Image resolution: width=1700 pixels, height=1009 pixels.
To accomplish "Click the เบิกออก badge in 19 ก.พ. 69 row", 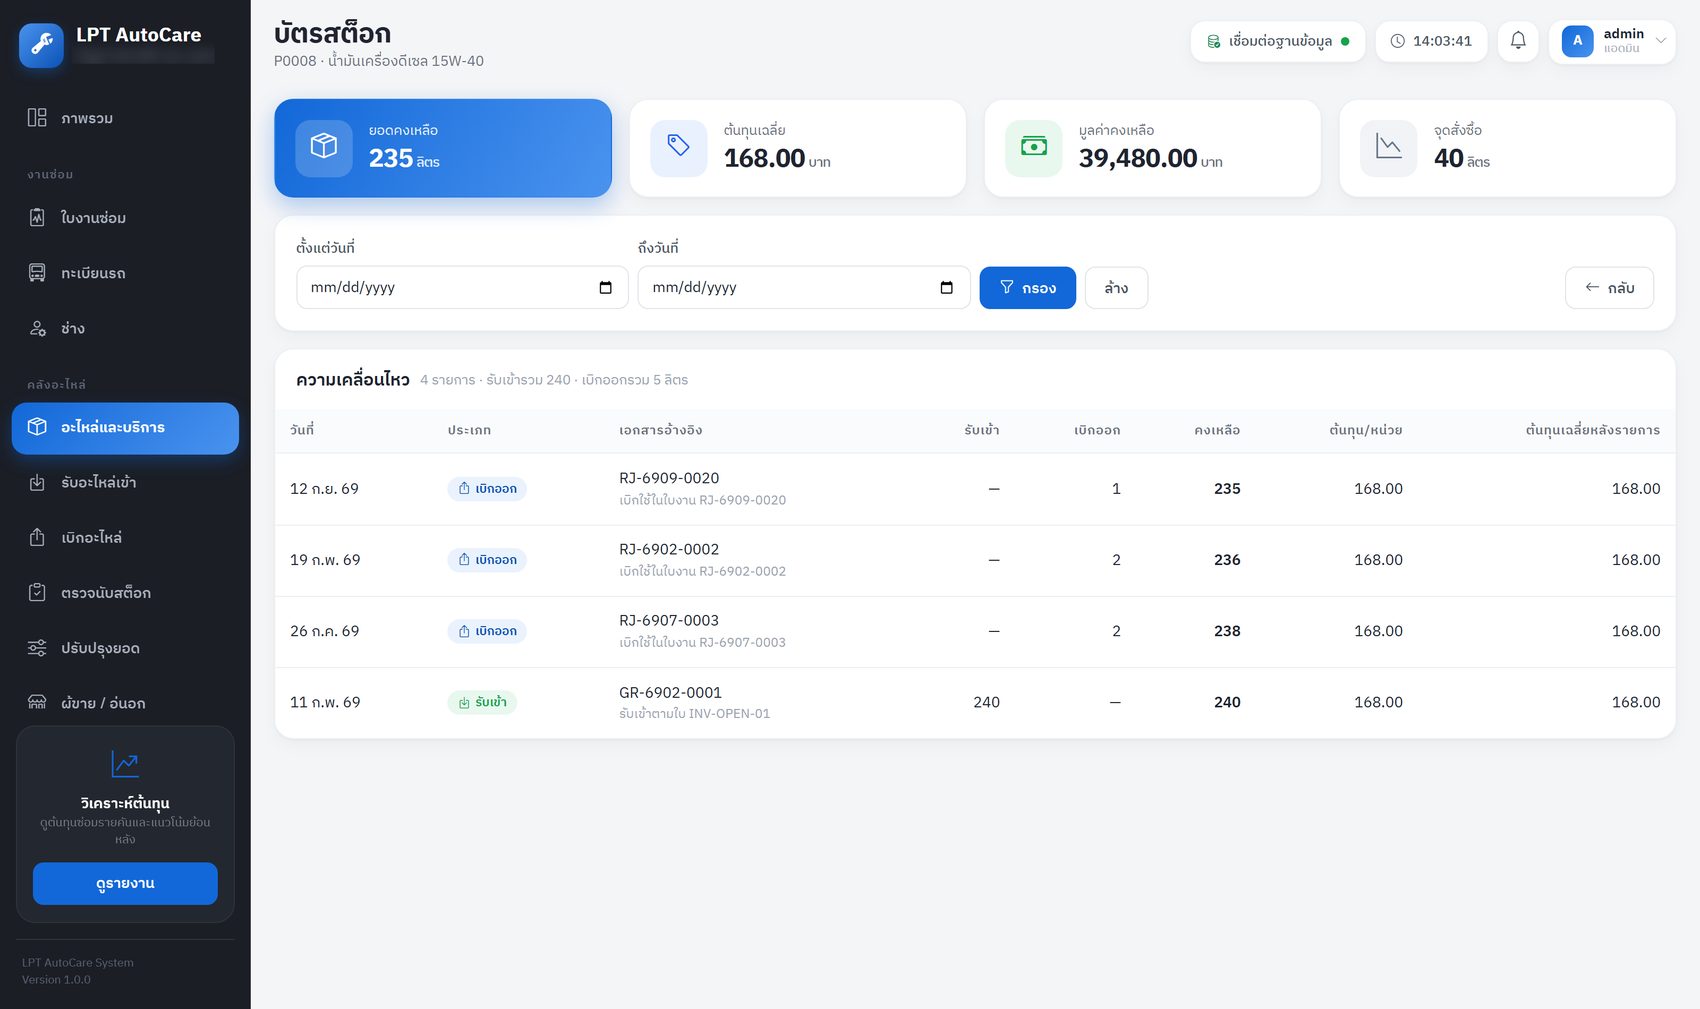I will coord(487,560).
